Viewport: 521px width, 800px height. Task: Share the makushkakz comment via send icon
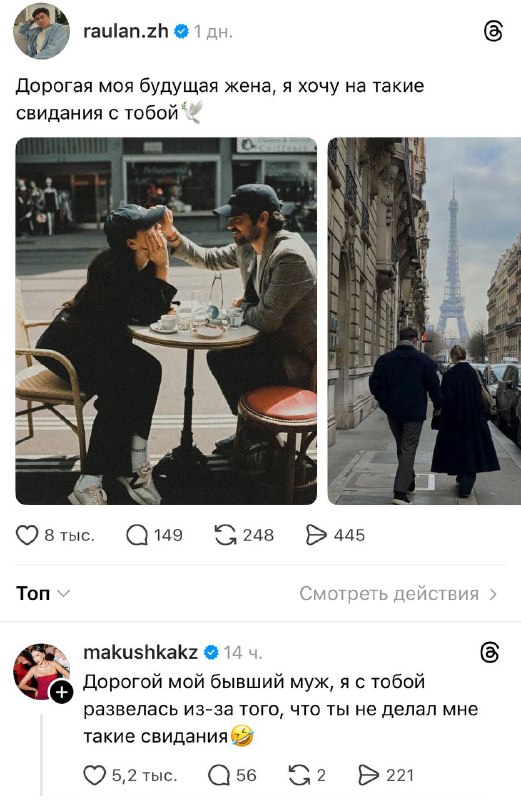coord(368,776)
